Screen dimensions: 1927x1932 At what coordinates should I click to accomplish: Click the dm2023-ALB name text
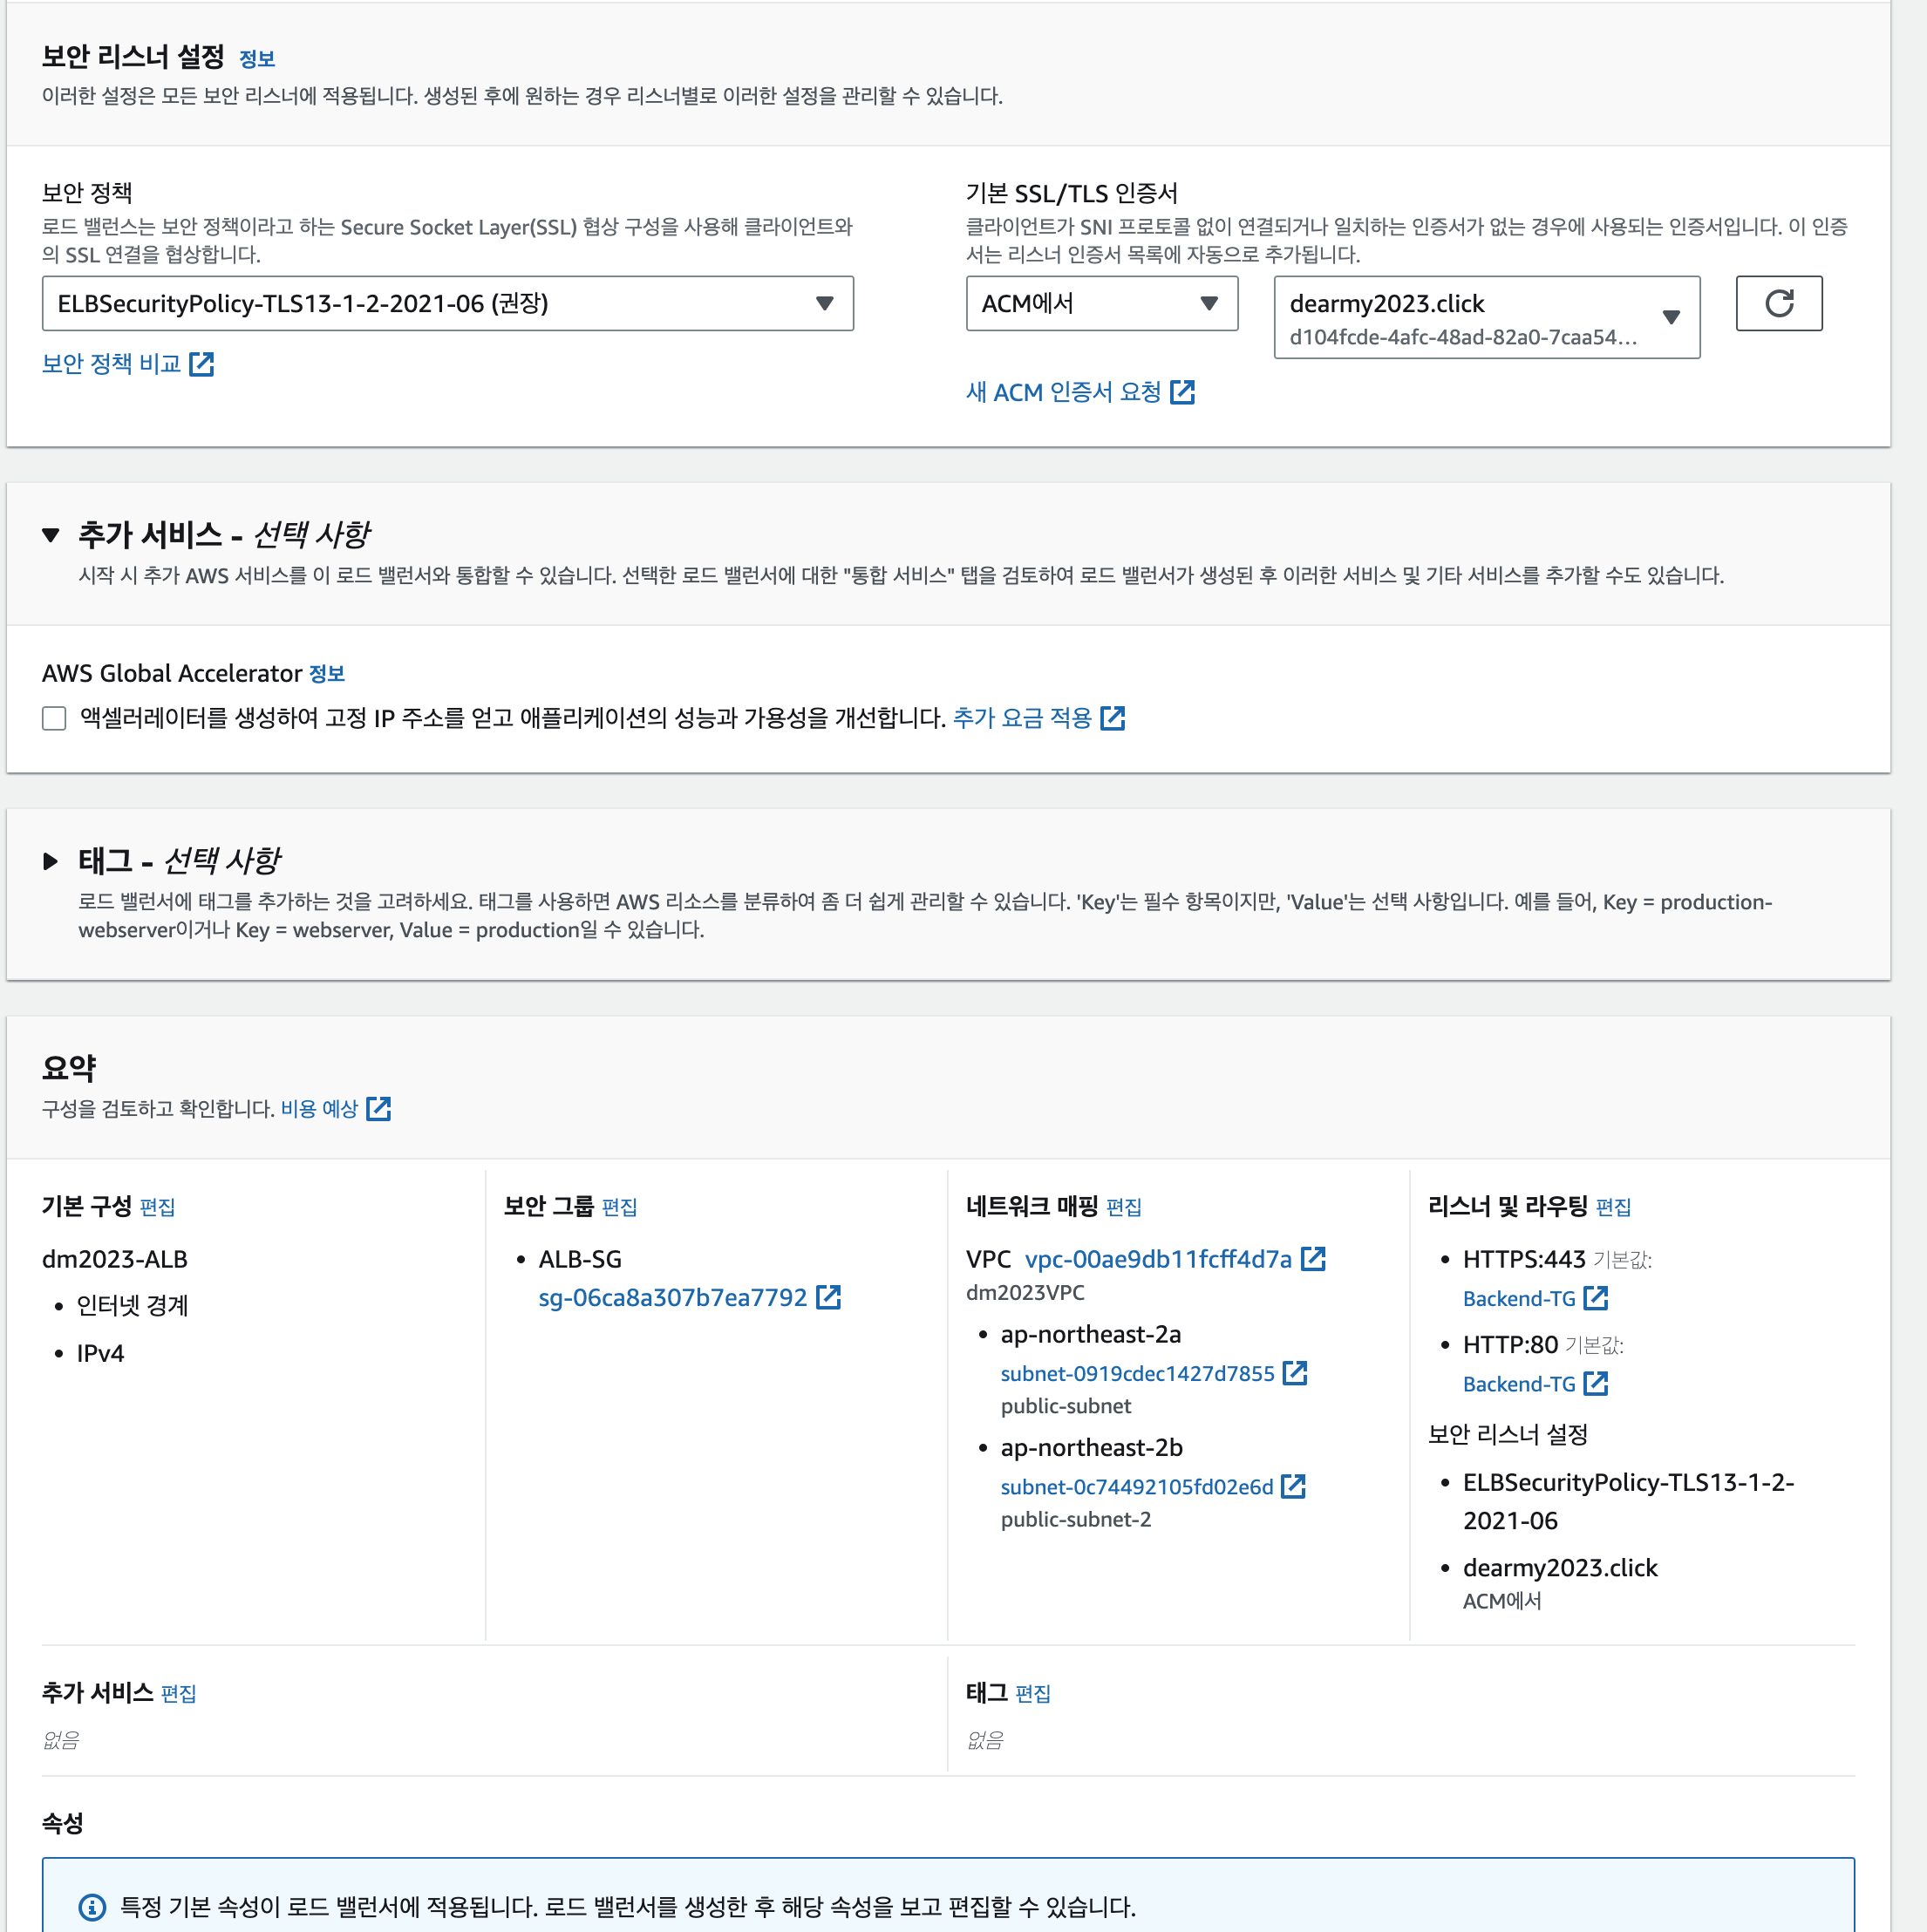tap(115, 1259)
